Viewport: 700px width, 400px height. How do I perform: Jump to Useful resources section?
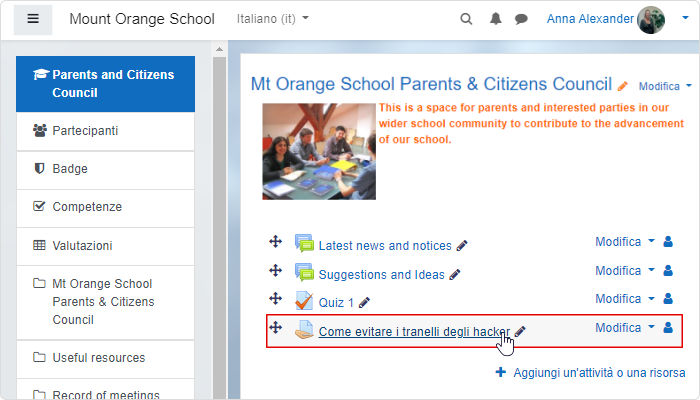105,358
